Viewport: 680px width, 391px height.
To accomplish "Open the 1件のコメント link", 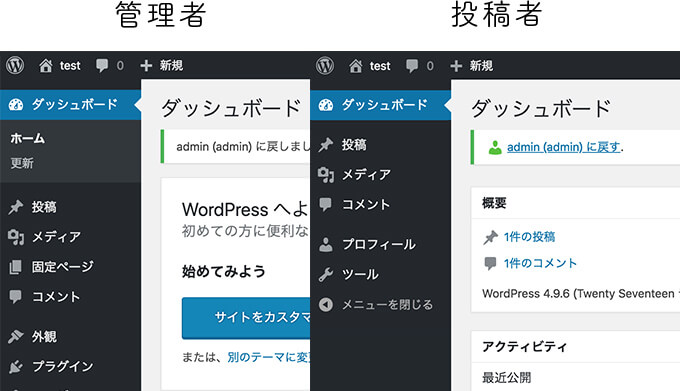I will pyautogui.click(x=540, y=263).
